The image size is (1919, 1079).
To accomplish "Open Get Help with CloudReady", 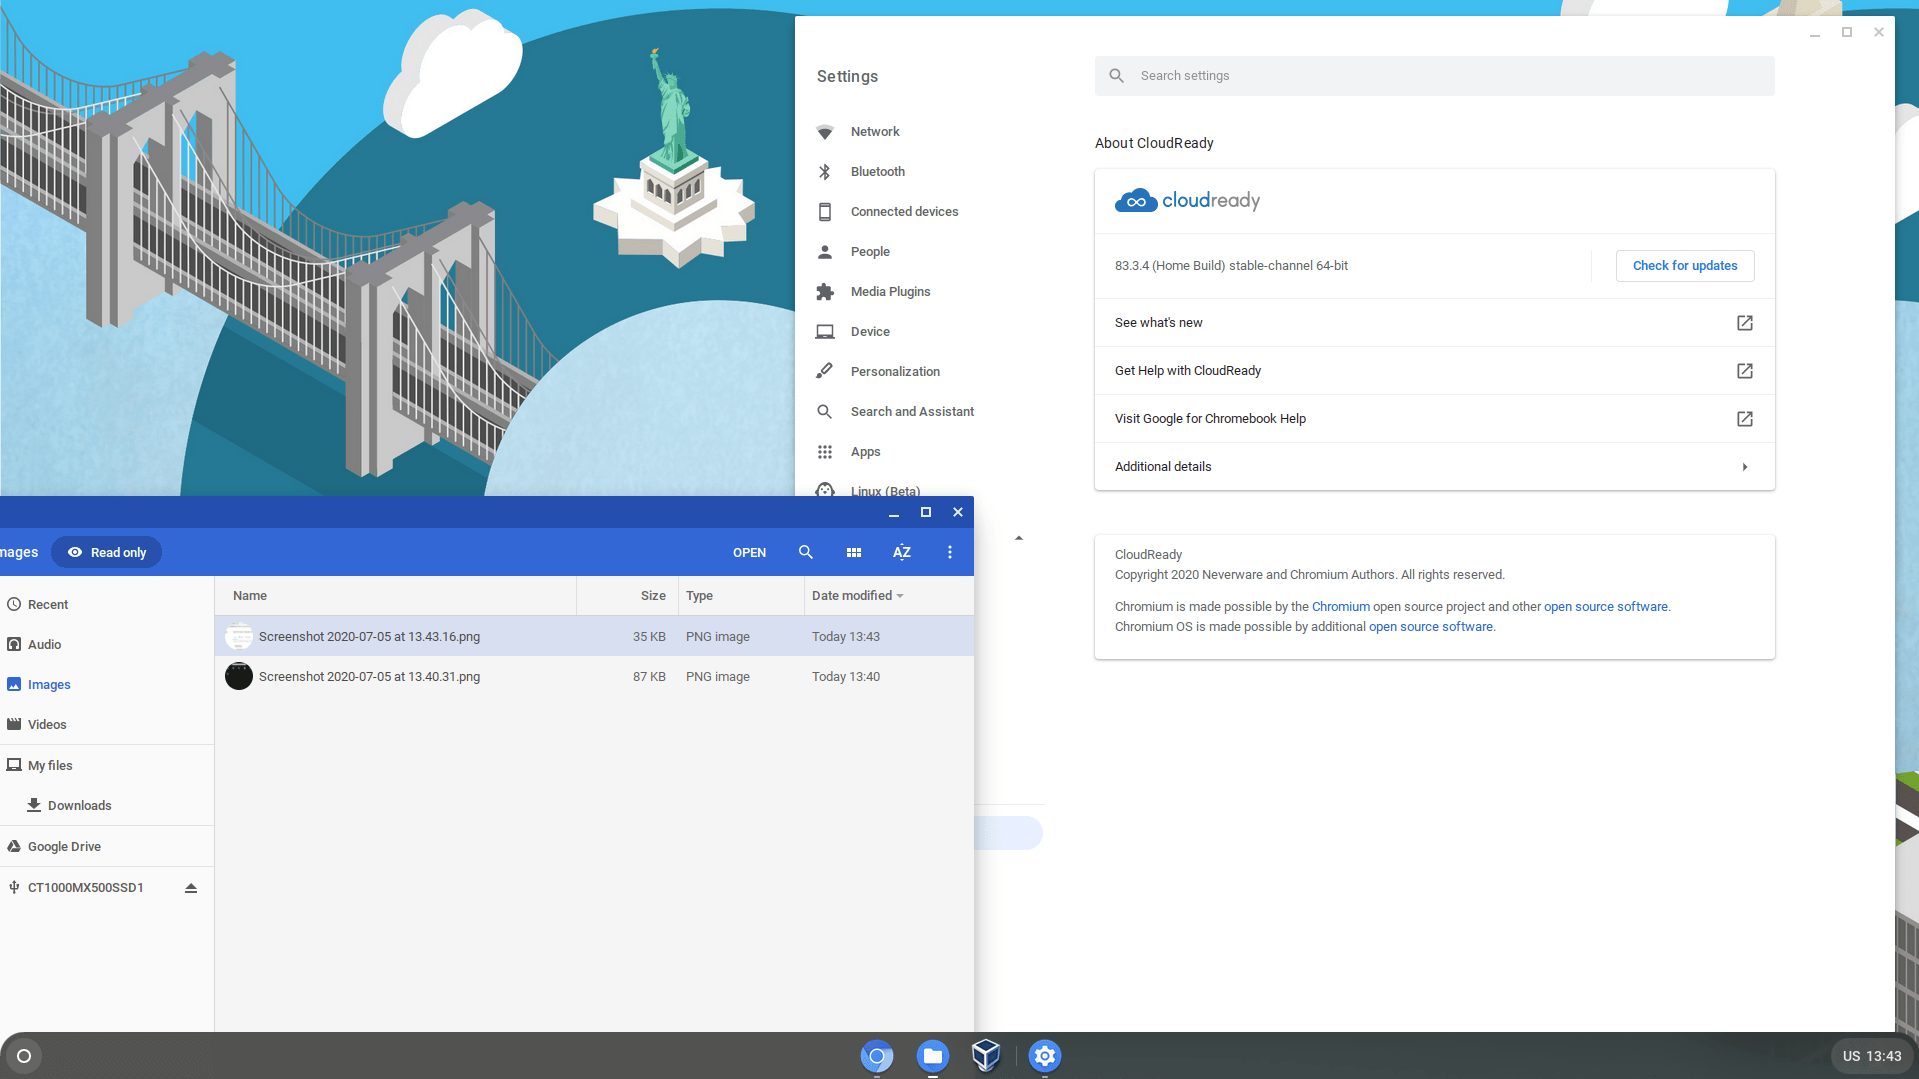I will pos(1434,371).
